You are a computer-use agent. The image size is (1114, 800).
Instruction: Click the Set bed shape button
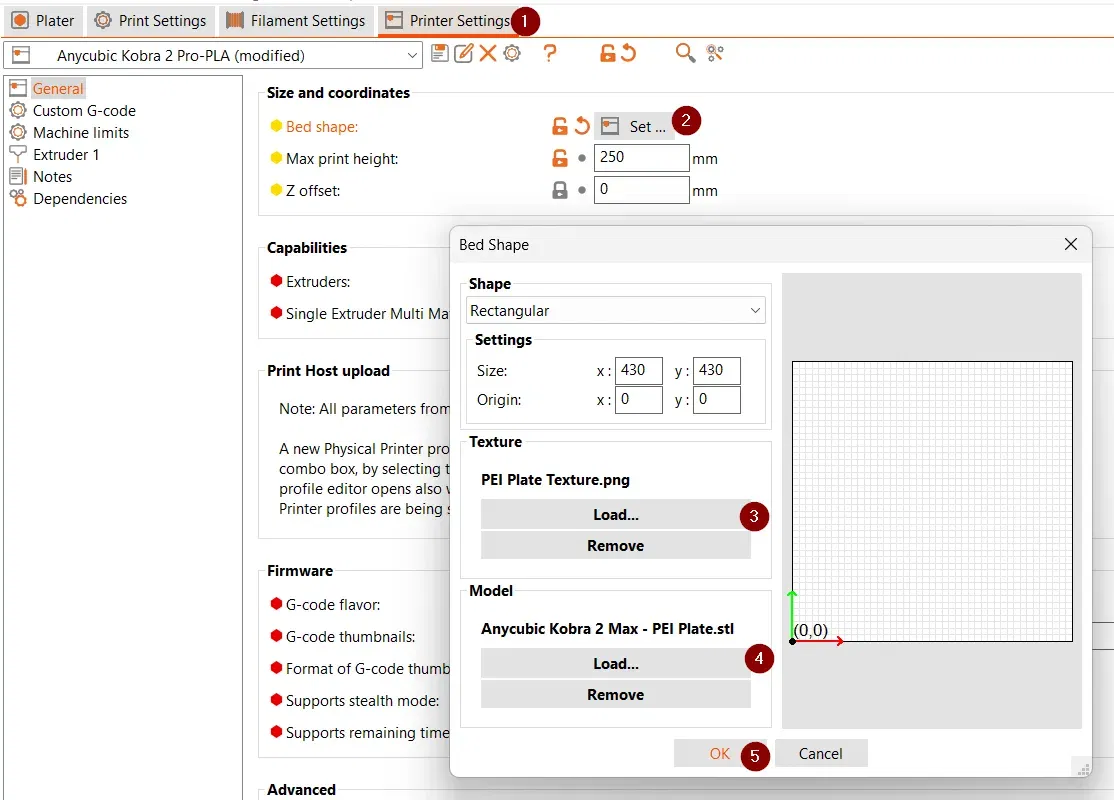(x=634, y=126)
